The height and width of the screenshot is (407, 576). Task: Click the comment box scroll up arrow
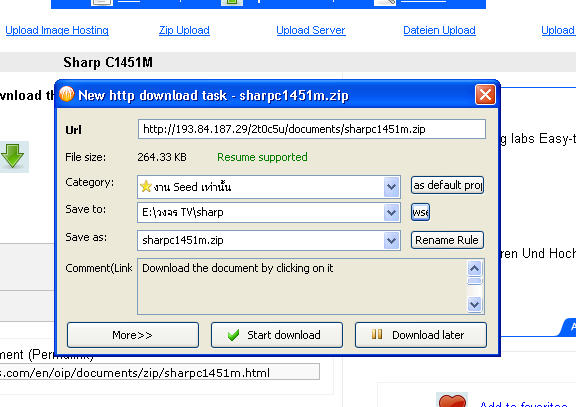pos(474,268)
